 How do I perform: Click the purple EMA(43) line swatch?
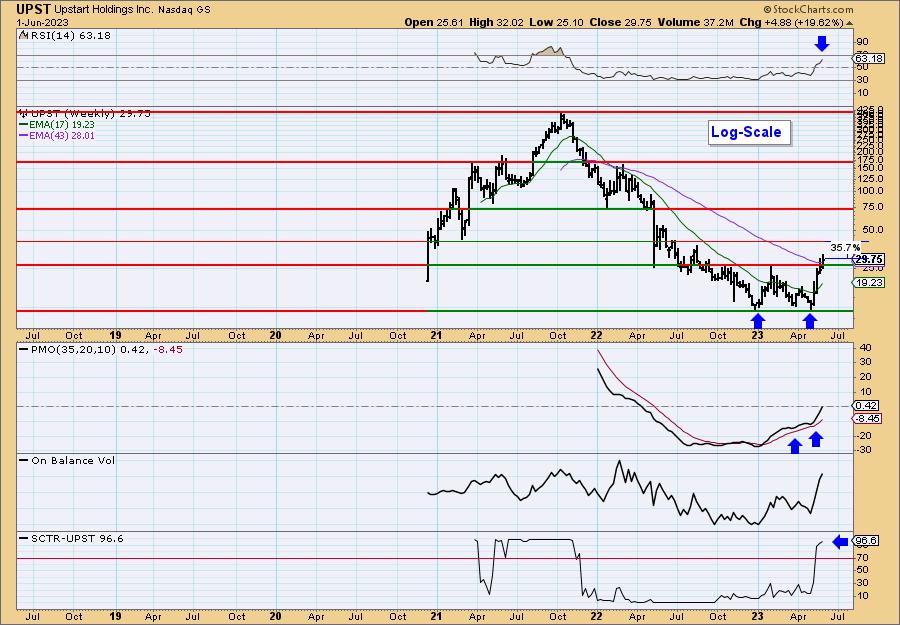23,136
